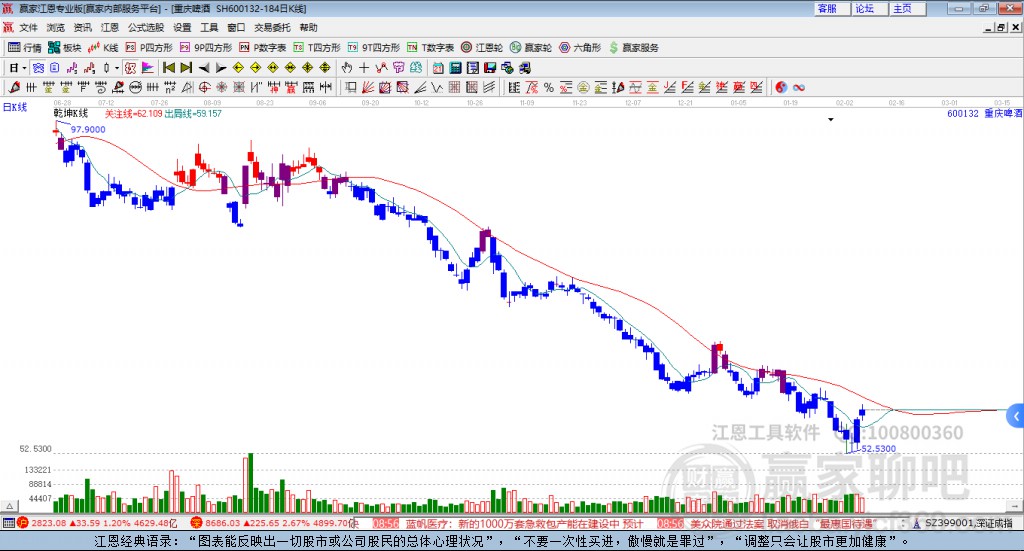Click the small black triangle chart marker

point(831,119)
